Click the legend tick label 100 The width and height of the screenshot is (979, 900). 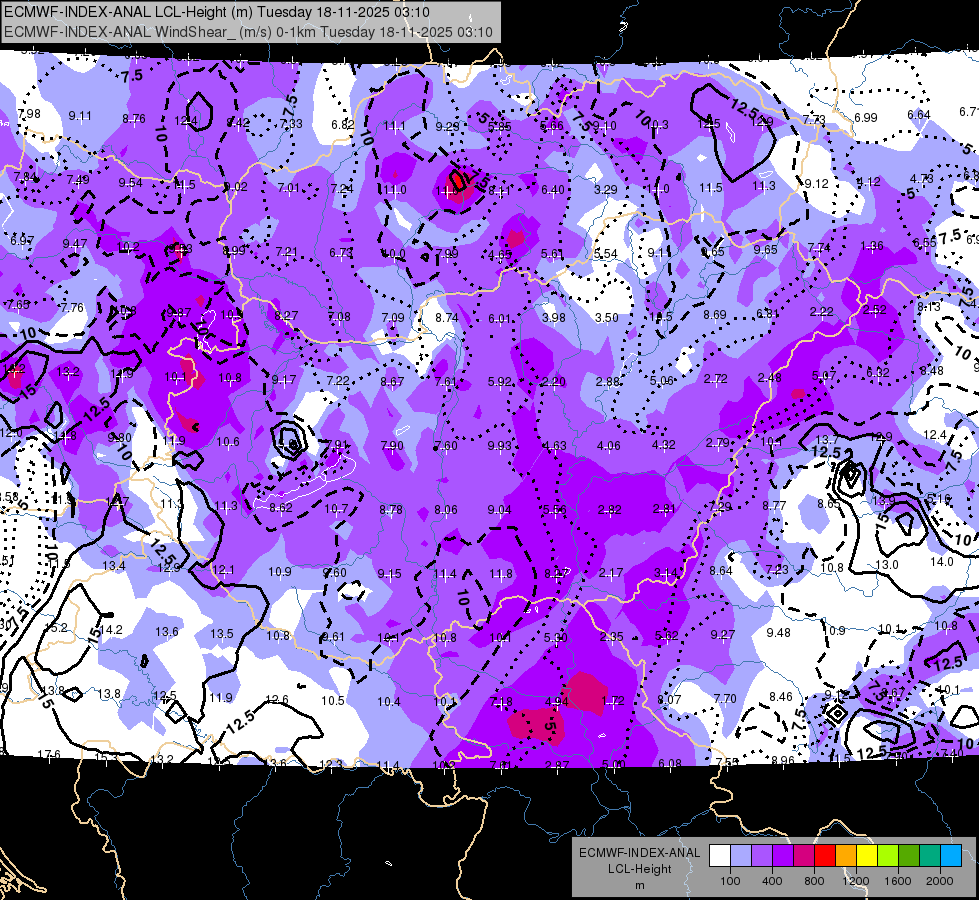click(730, 881)
